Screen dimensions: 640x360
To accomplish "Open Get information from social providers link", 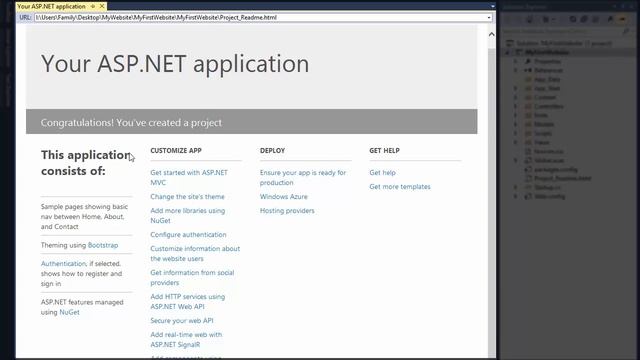I will 192,278.
